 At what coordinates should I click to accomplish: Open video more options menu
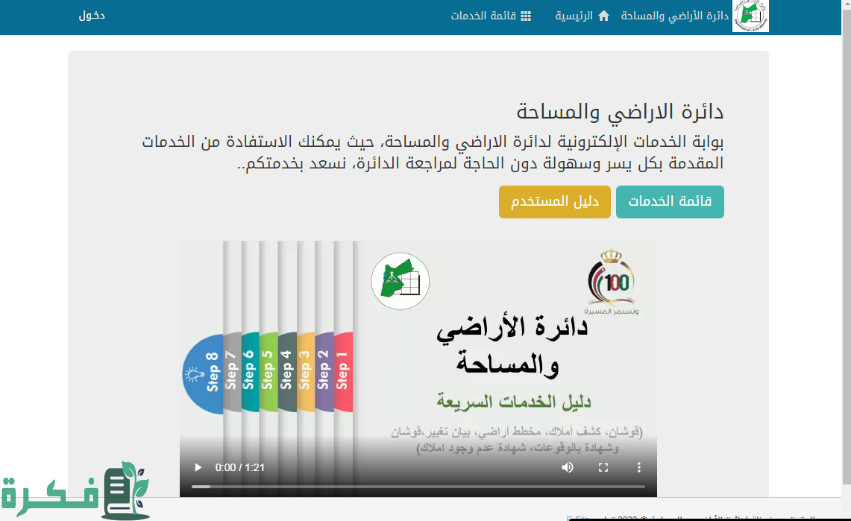639,467
